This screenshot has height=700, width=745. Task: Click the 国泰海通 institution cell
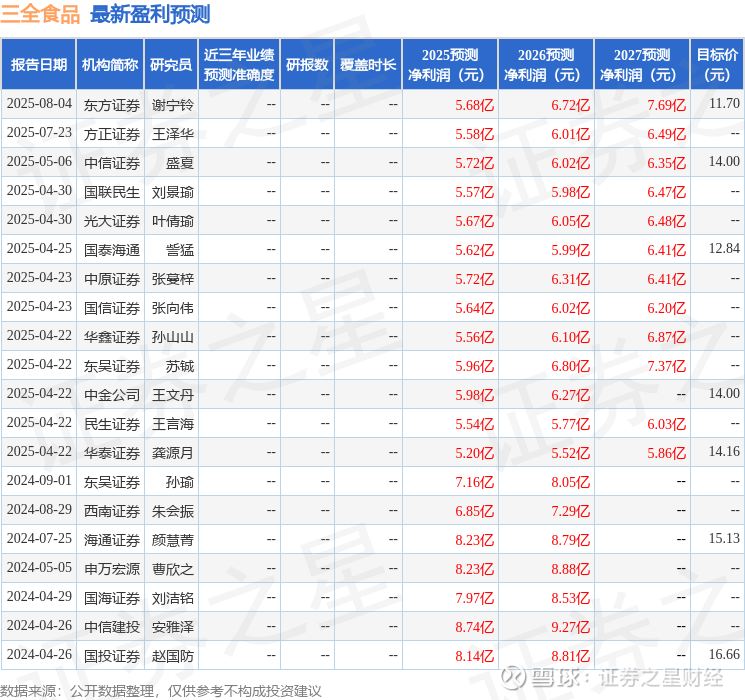pos(112,250)
